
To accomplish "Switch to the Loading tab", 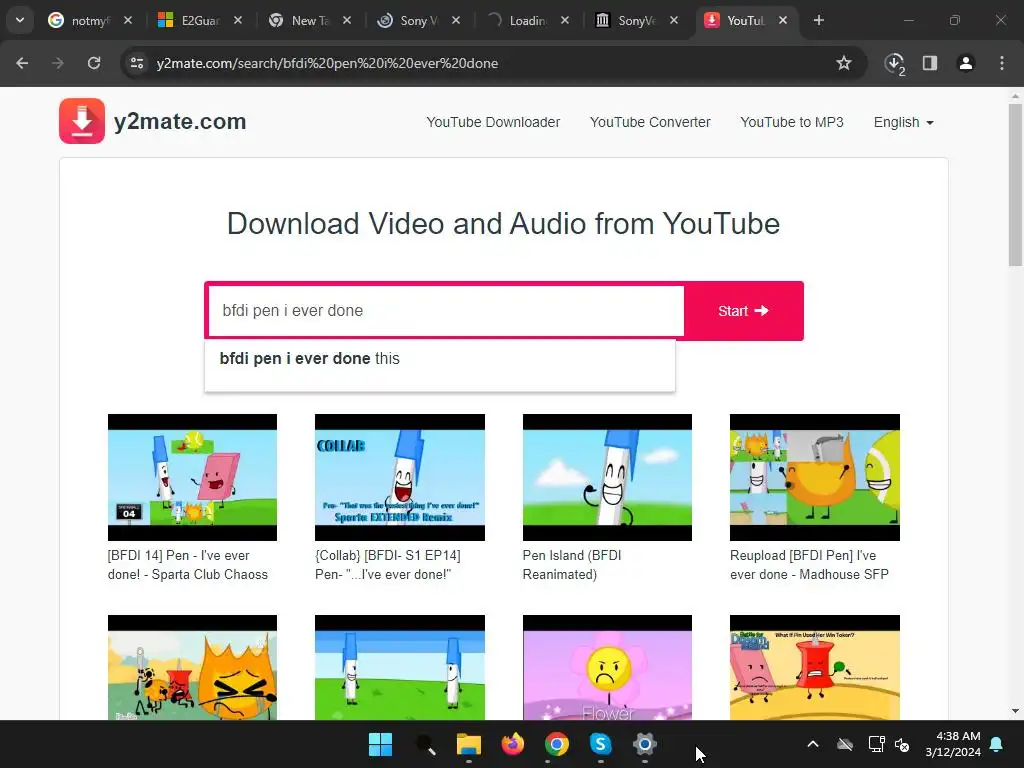I will point(519,20).
